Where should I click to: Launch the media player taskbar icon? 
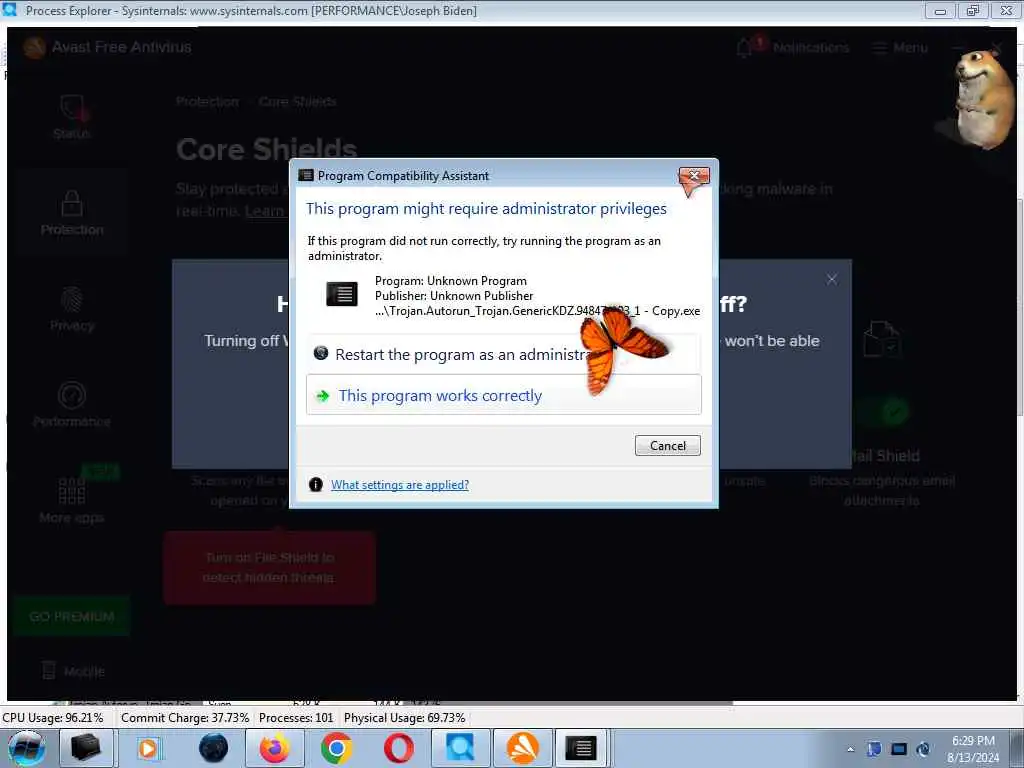click(x=148, y=748)
